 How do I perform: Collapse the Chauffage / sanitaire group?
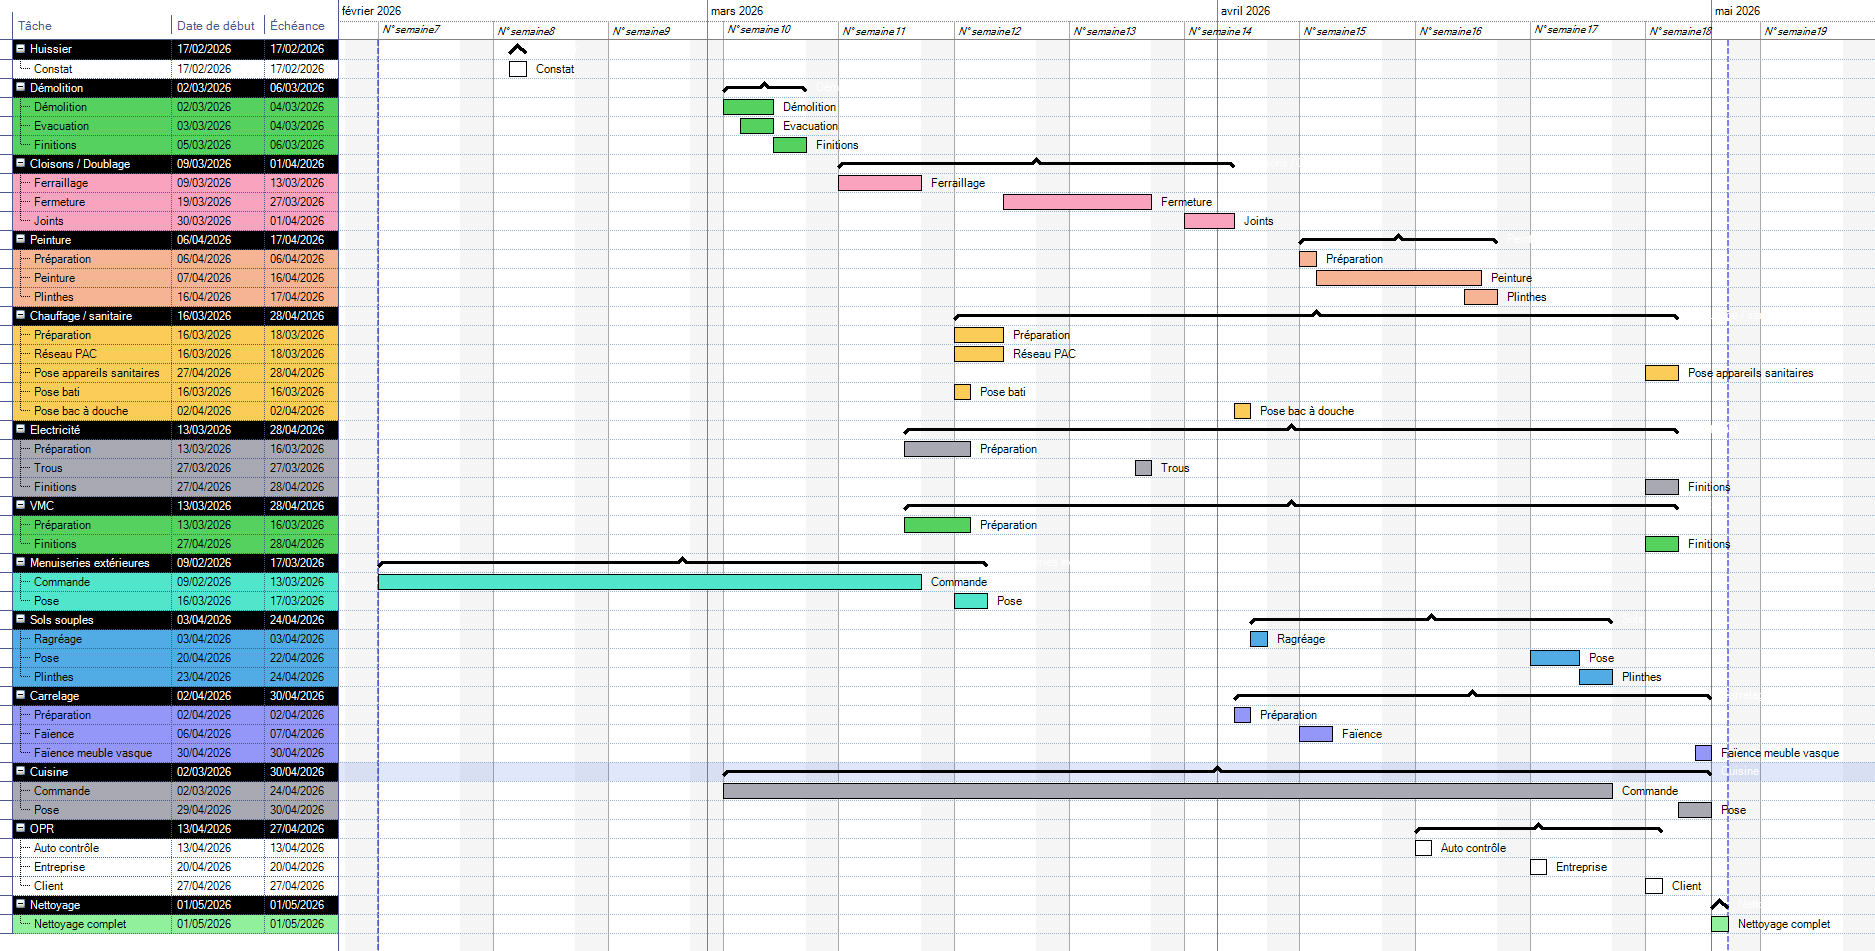pyautogui.click(x=20, y=315)
